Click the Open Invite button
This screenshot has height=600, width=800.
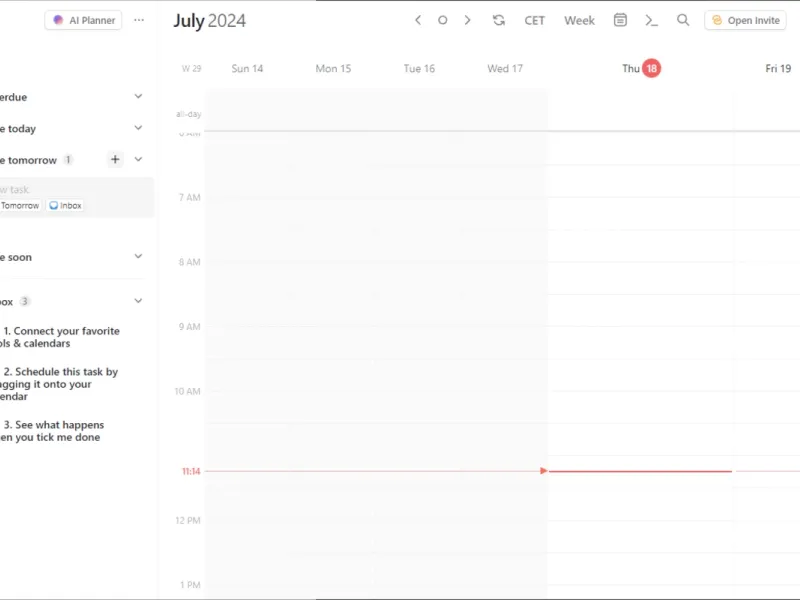click(745, 20)
